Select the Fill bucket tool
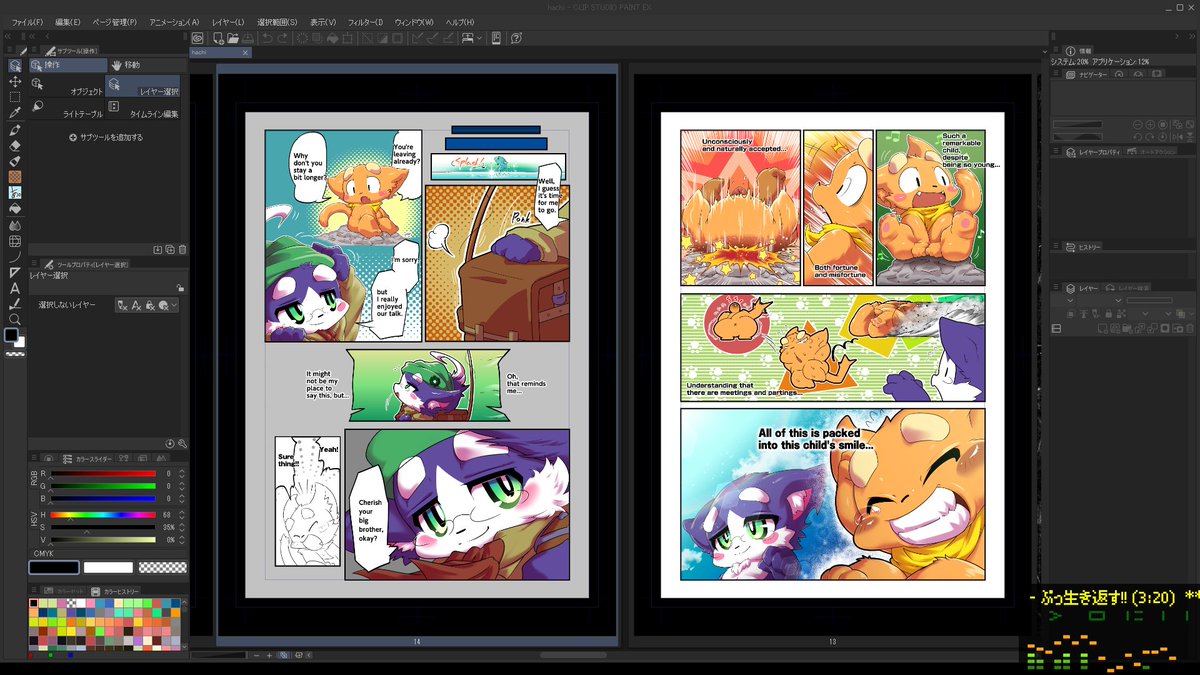 [x=15, y=209]
